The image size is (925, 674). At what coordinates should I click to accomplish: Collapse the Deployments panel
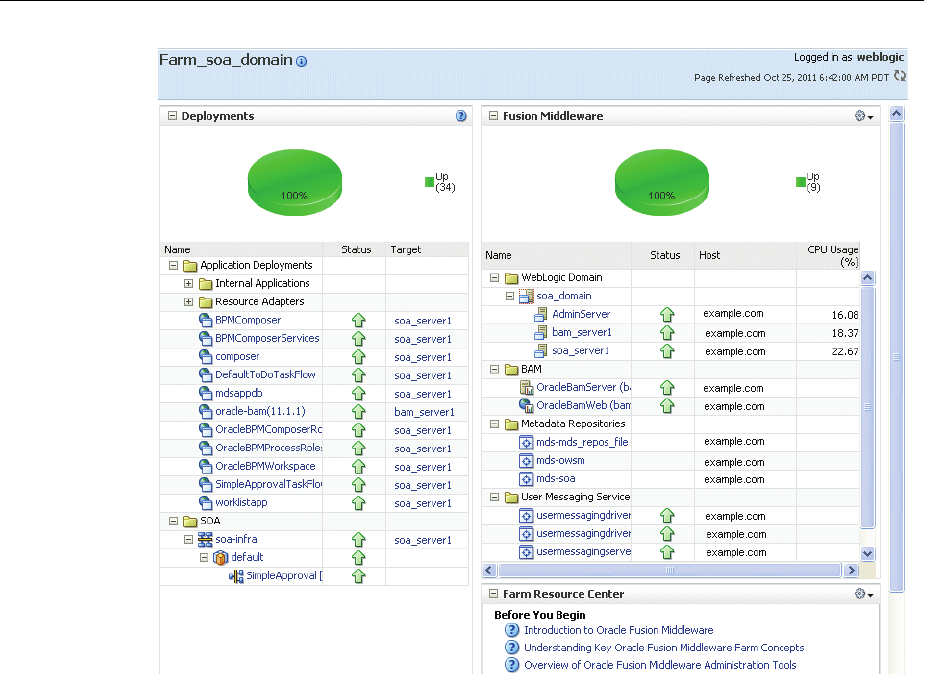(x=172, y=116)
